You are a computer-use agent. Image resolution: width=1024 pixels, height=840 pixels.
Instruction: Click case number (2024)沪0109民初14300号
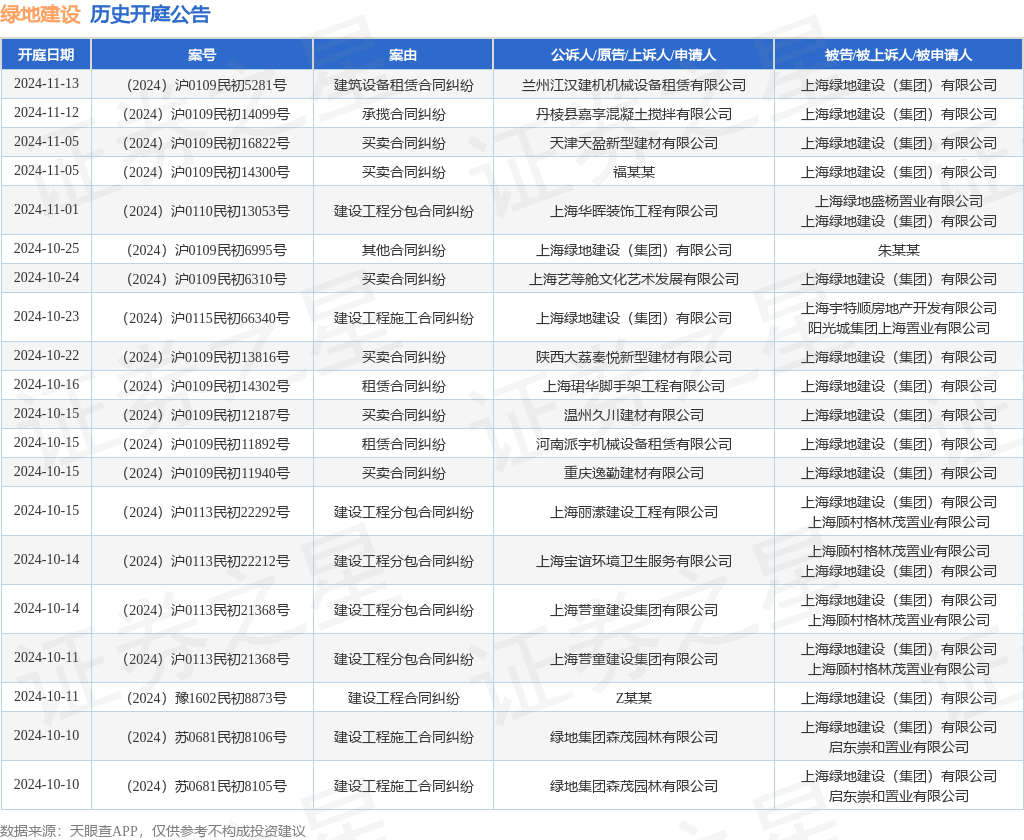coord(206,172)
